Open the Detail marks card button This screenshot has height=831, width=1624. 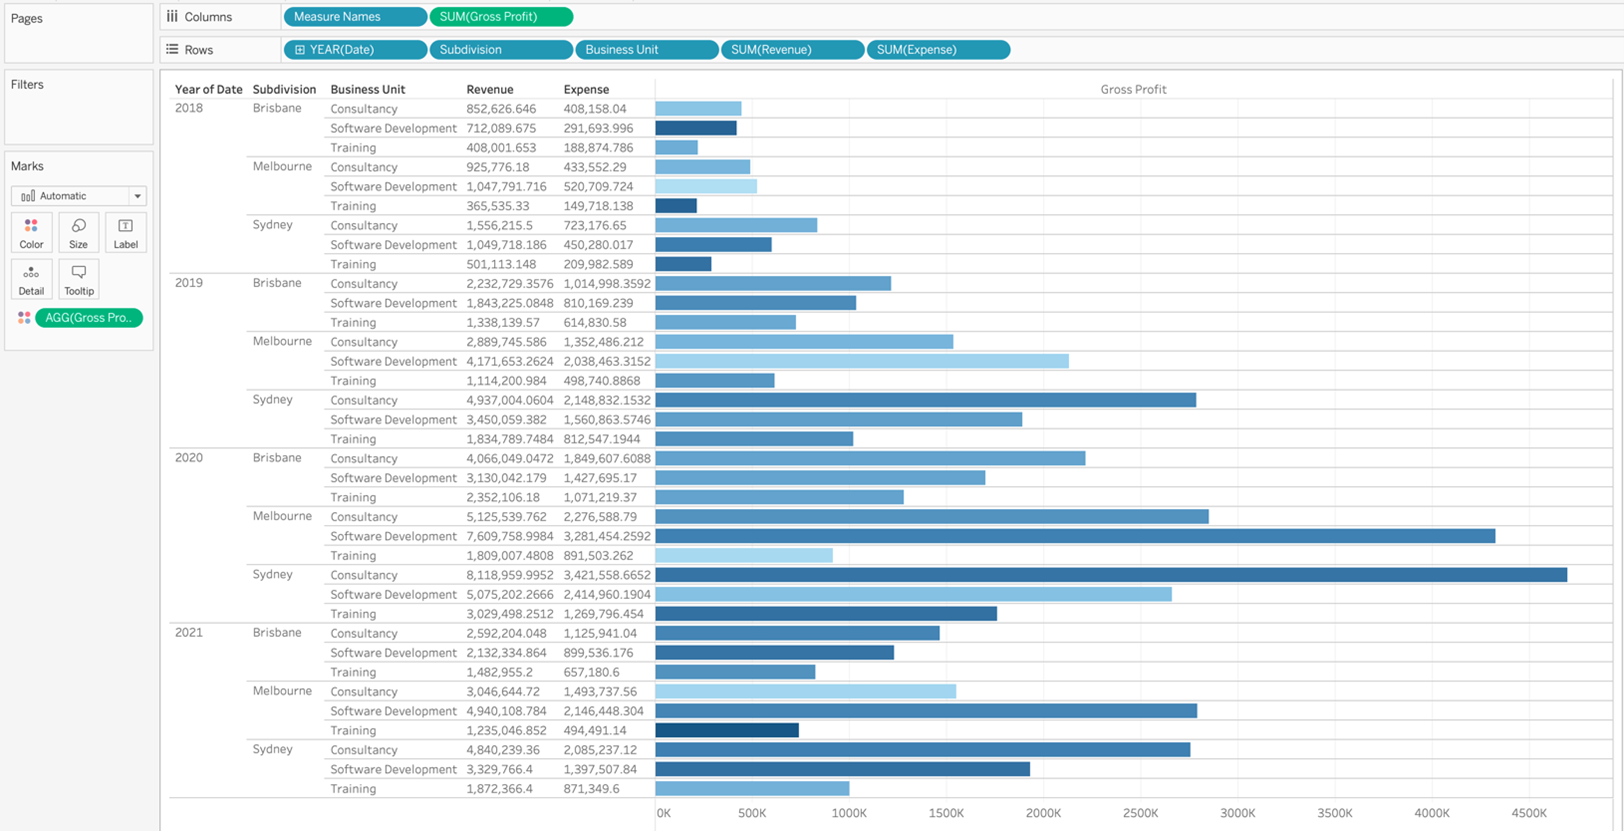(x=31, y=279)
